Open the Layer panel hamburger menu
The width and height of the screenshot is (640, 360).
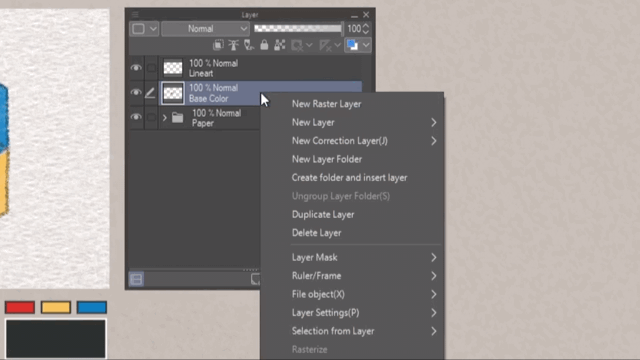click(x=135, y=15)
